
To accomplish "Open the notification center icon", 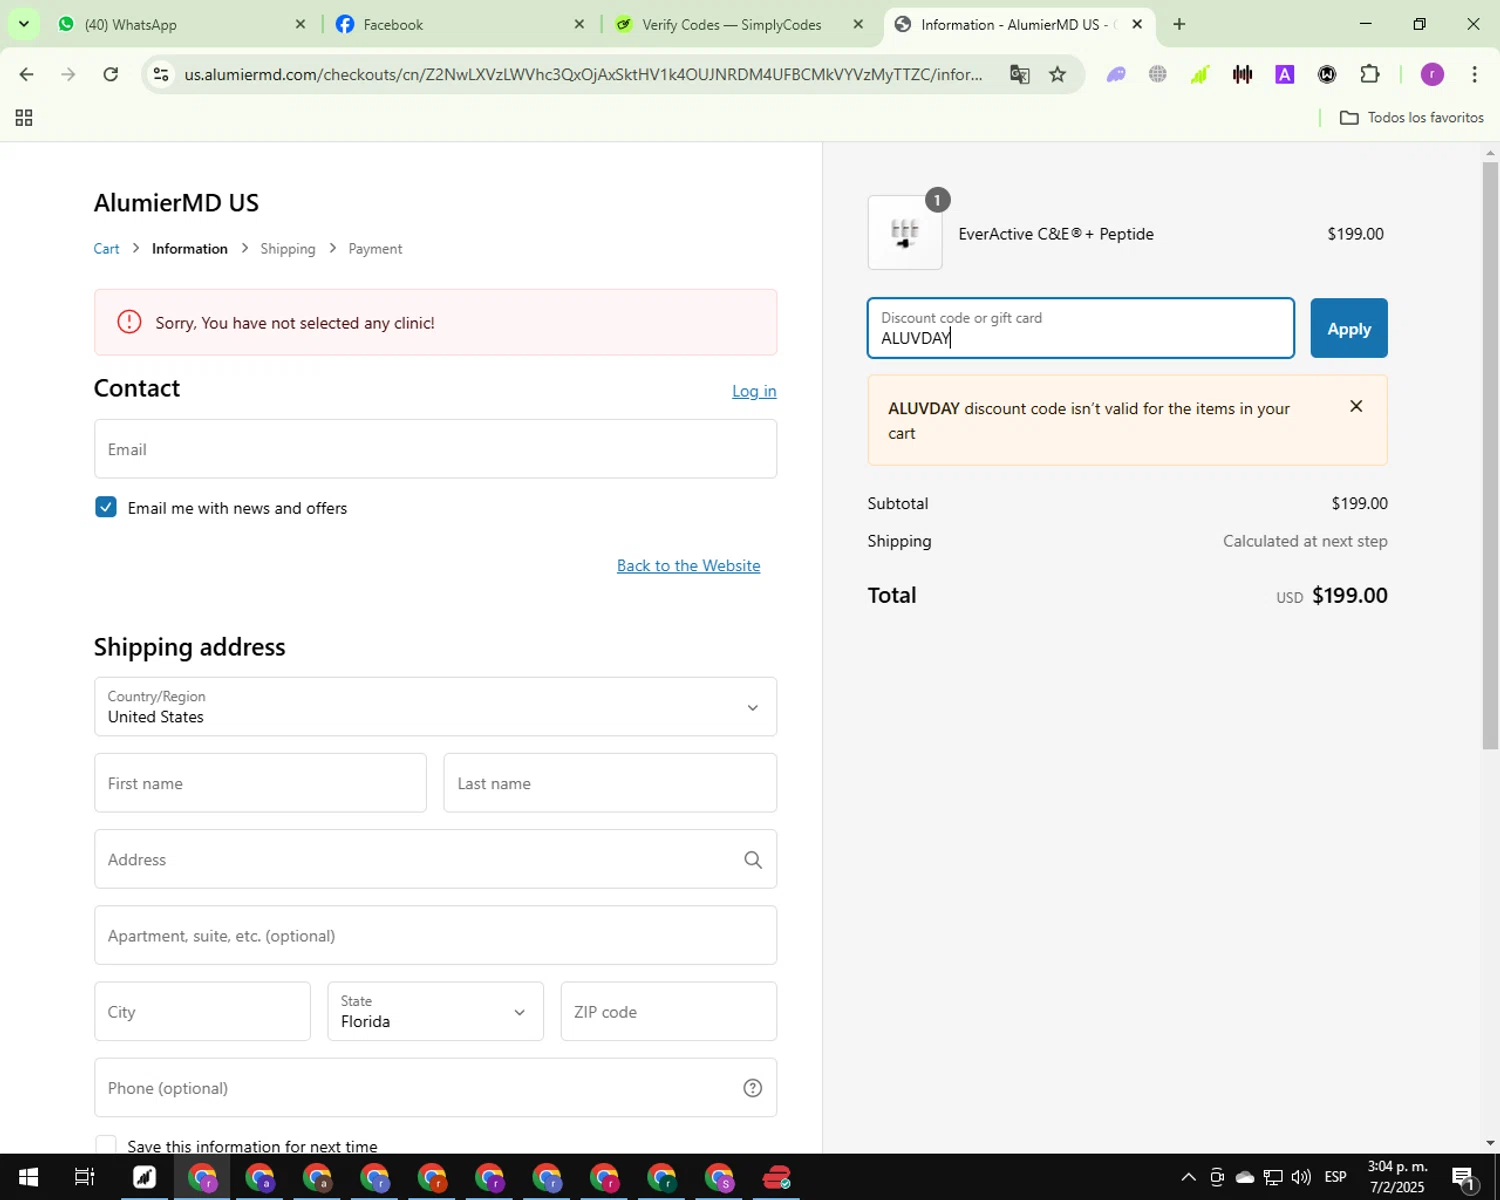I will click(x=1465, y=1178).
